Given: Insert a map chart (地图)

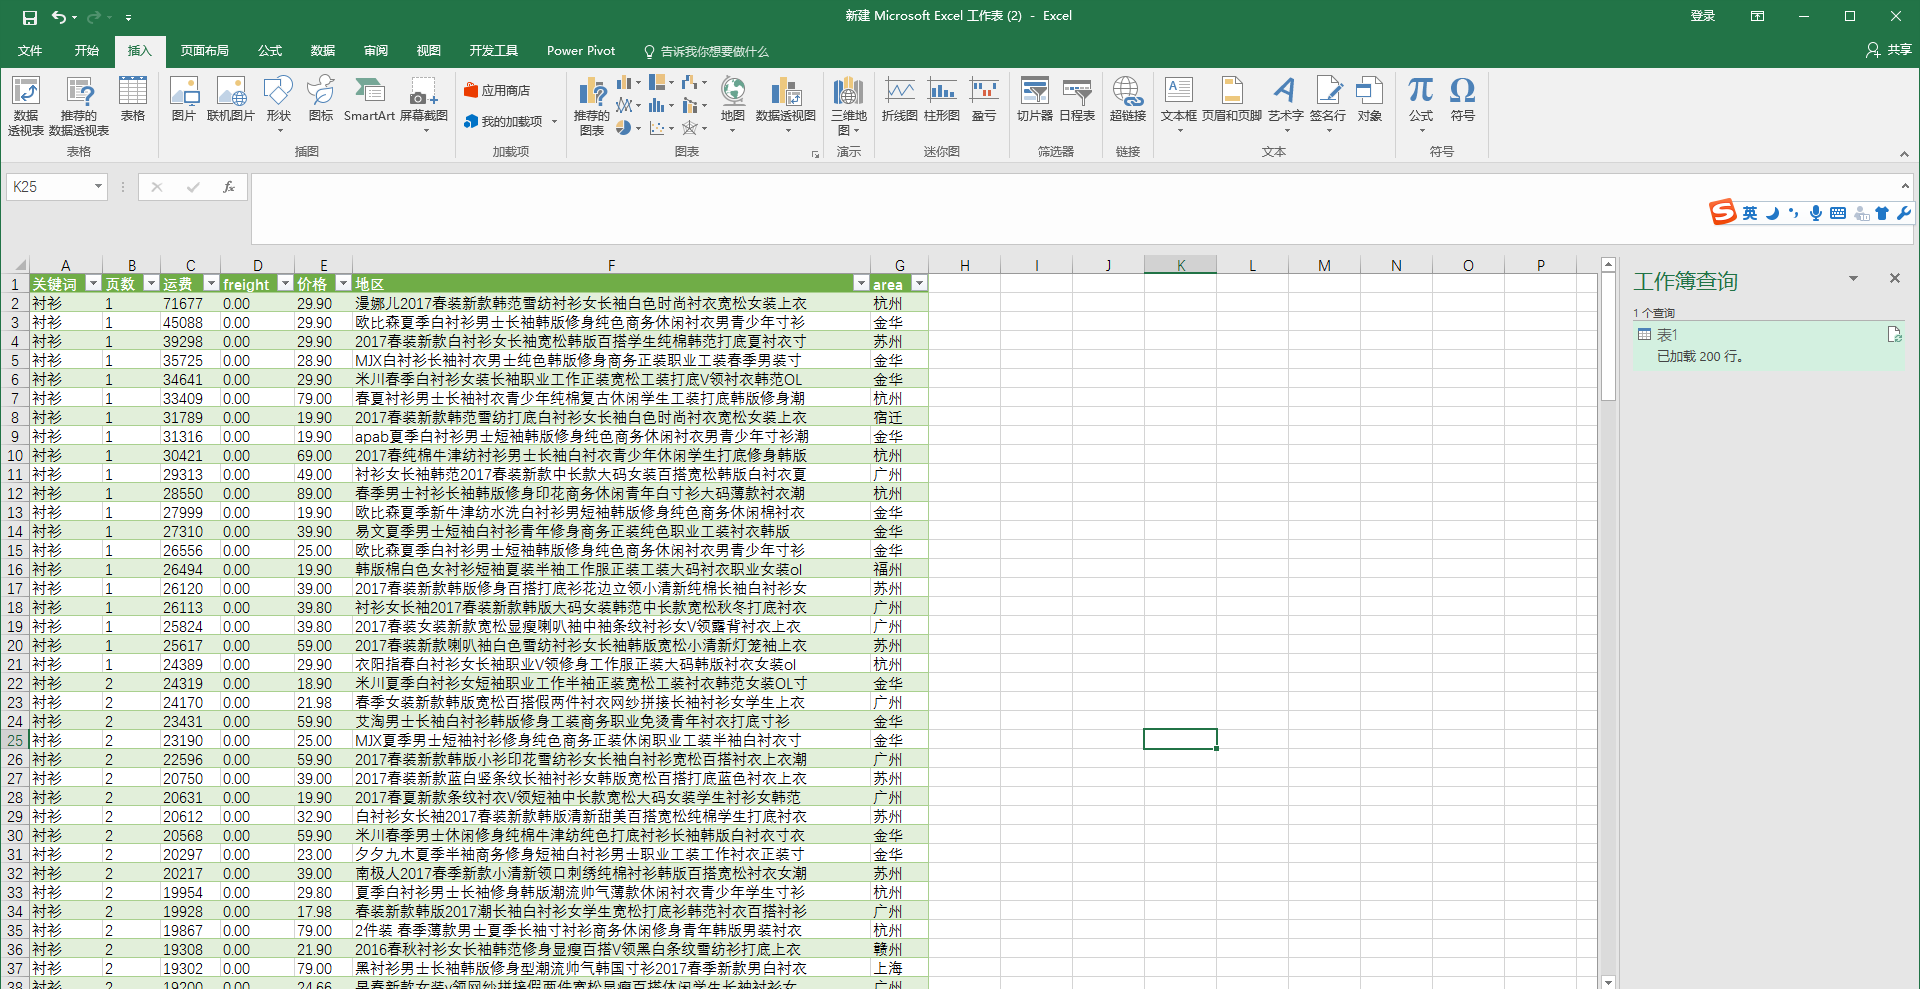Looking at the screenshot, I should pyautogui.click(x=733, y=104).
